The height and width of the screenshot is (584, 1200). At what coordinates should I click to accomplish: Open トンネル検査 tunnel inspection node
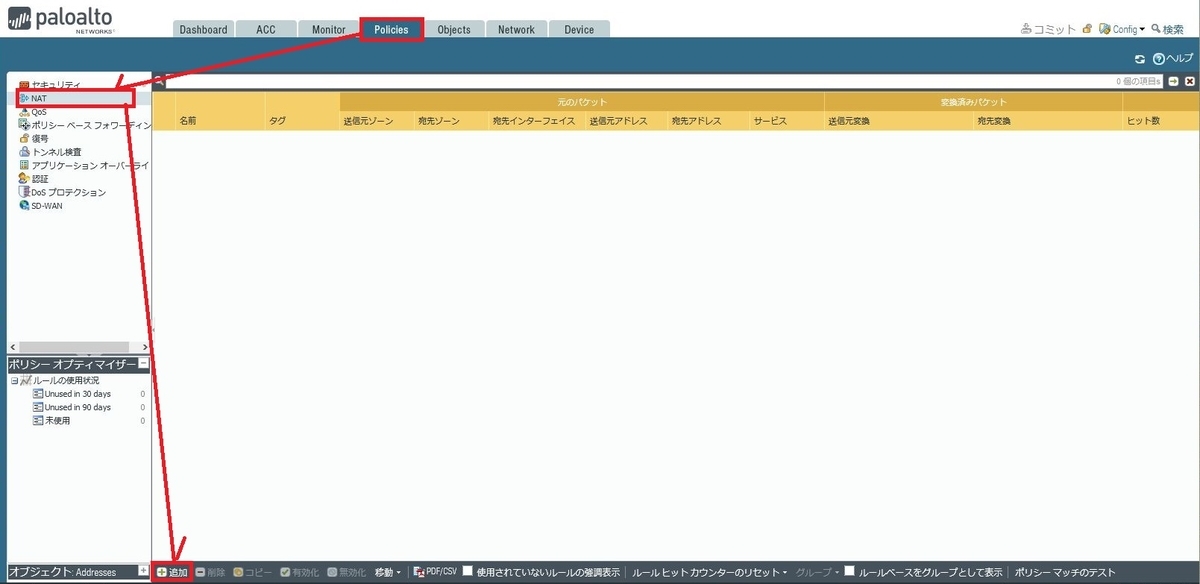(x=50, y=151)
